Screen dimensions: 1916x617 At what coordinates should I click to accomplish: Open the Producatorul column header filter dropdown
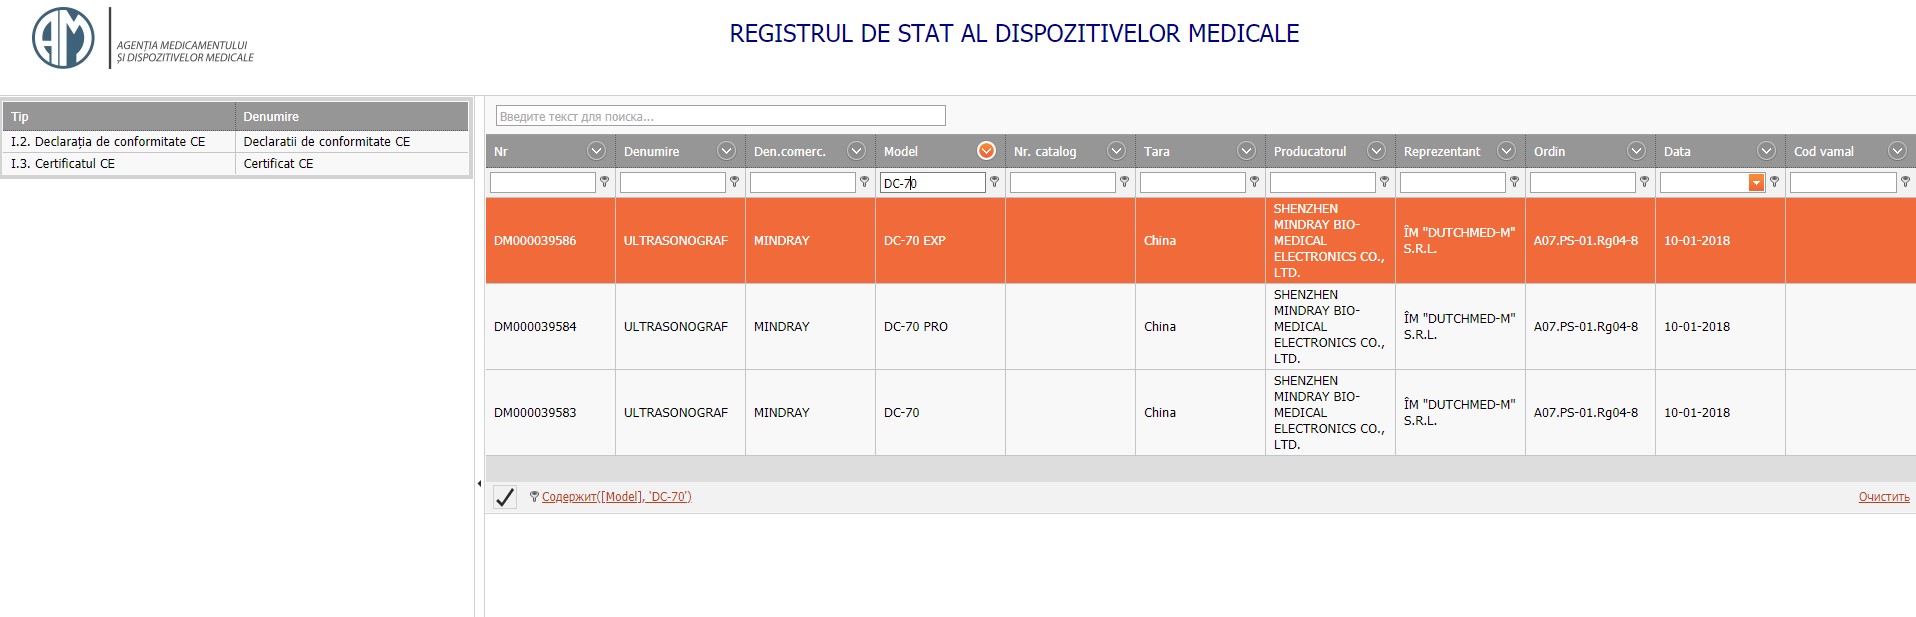[1376, 151]
